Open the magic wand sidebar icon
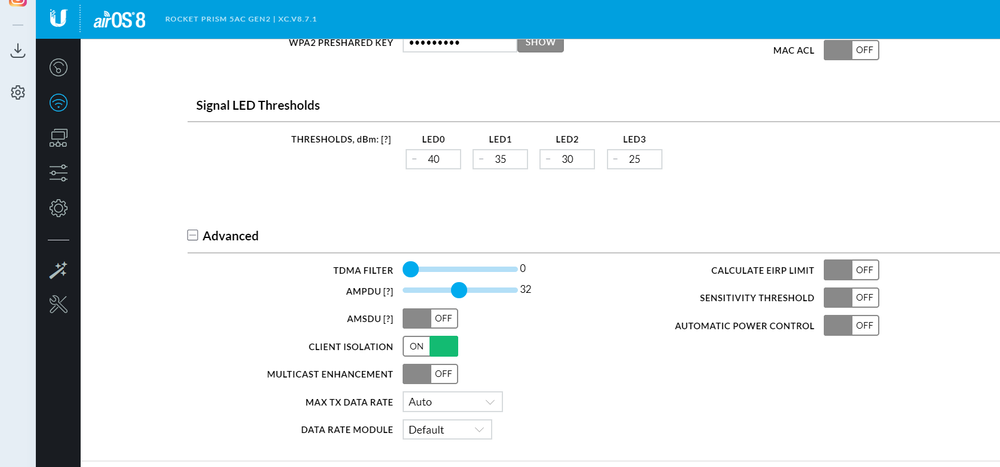The image size is (1000, 467). [58, 270]
